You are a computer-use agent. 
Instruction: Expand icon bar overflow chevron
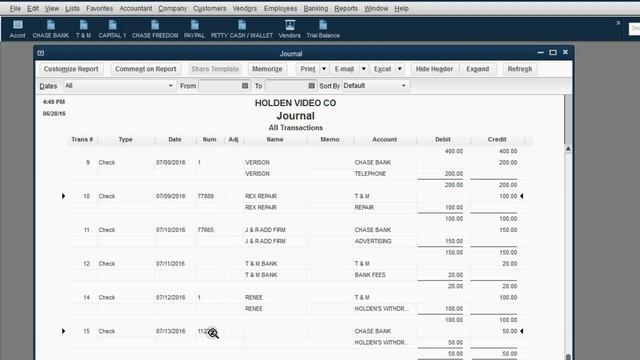tap(618, 23)
